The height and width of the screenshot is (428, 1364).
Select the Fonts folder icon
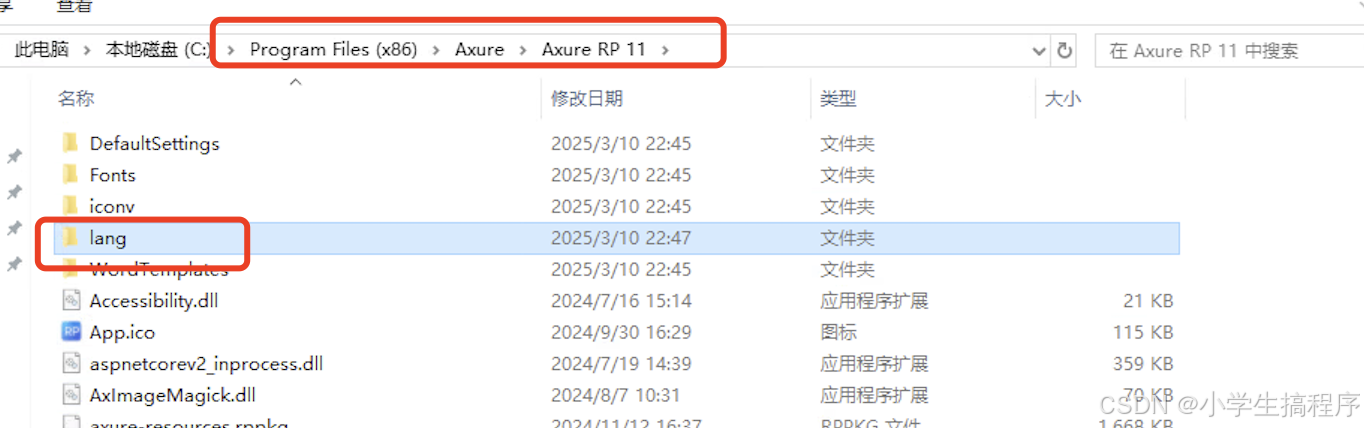70,174
